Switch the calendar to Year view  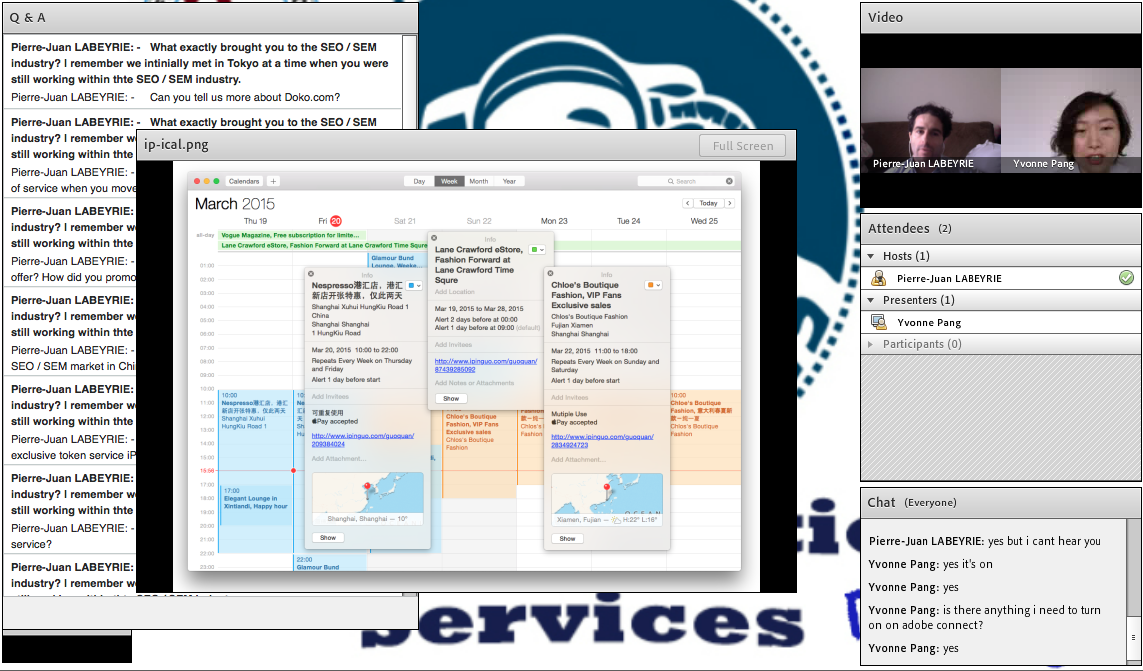click(x=509, y=181)
